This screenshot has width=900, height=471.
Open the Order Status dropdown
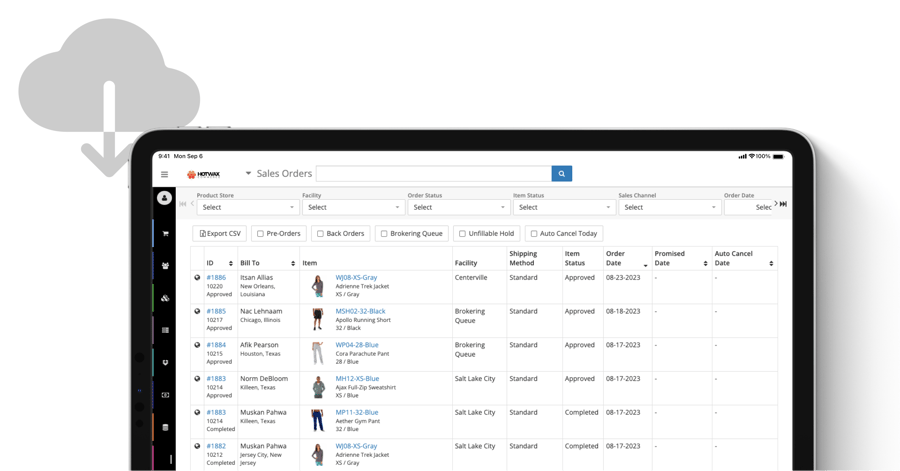pos(458,207)
